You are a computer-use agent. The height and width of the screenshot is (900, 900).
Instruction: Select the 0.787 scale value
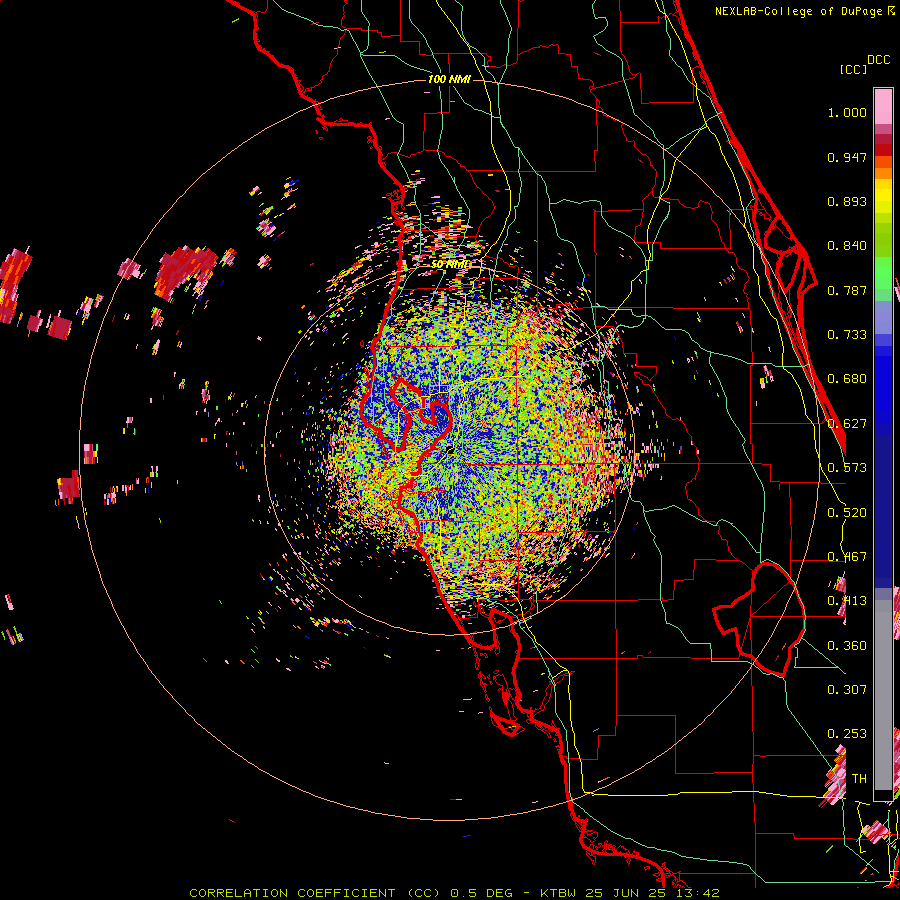coord(847,290)
